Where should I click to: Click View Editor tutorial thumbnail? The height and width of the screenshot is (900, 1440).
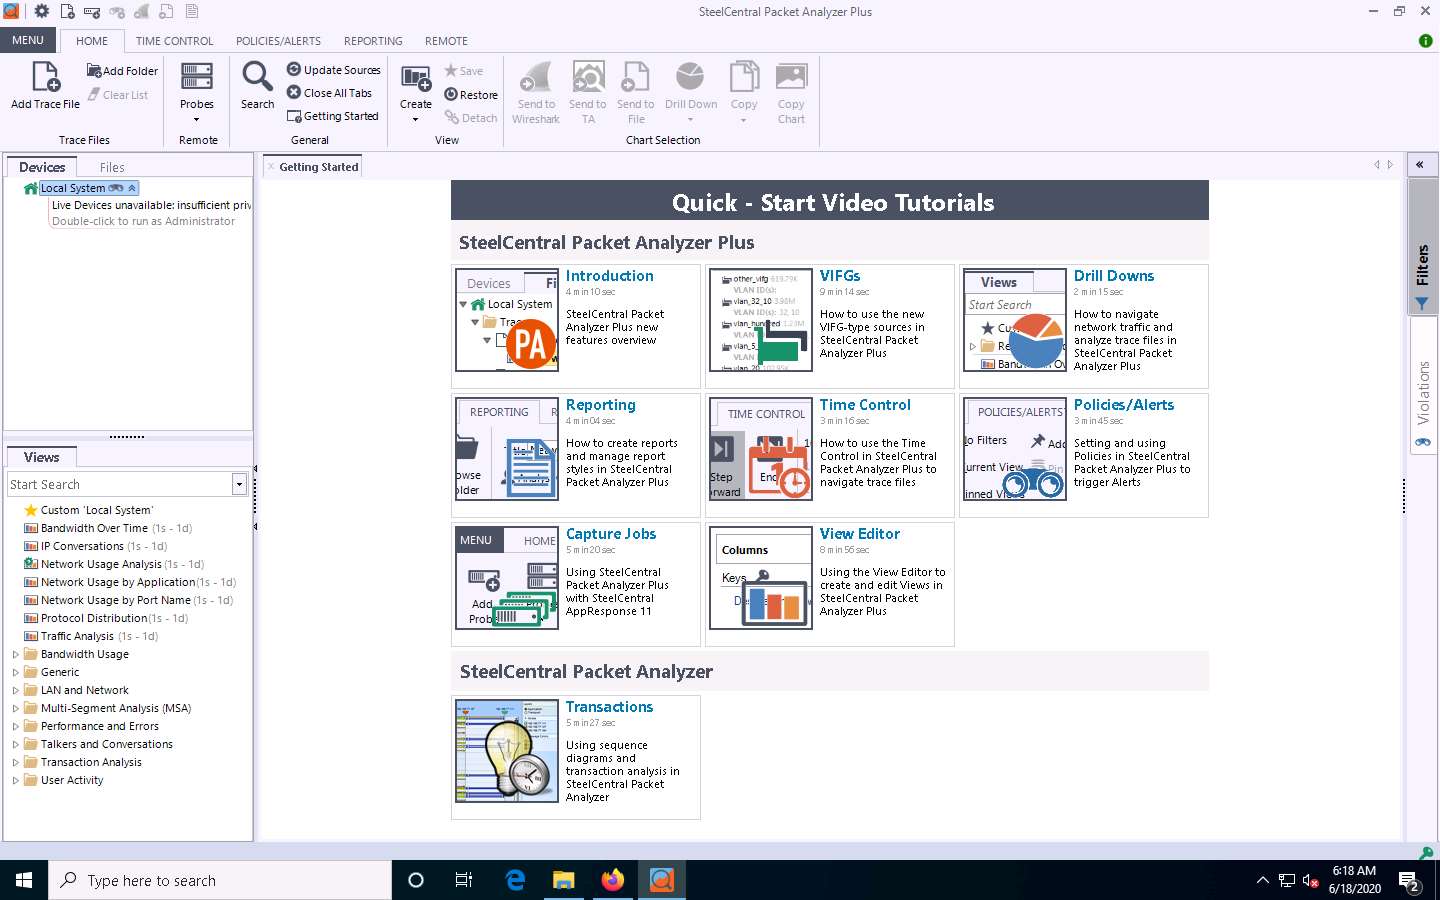point(761,577)
